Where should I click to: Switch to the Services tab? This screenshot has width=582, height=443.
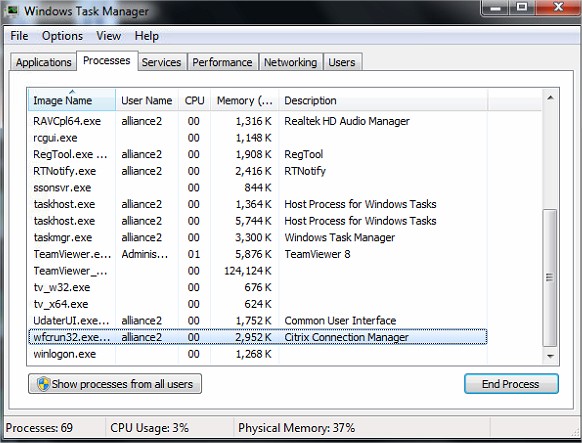point(161,62)
